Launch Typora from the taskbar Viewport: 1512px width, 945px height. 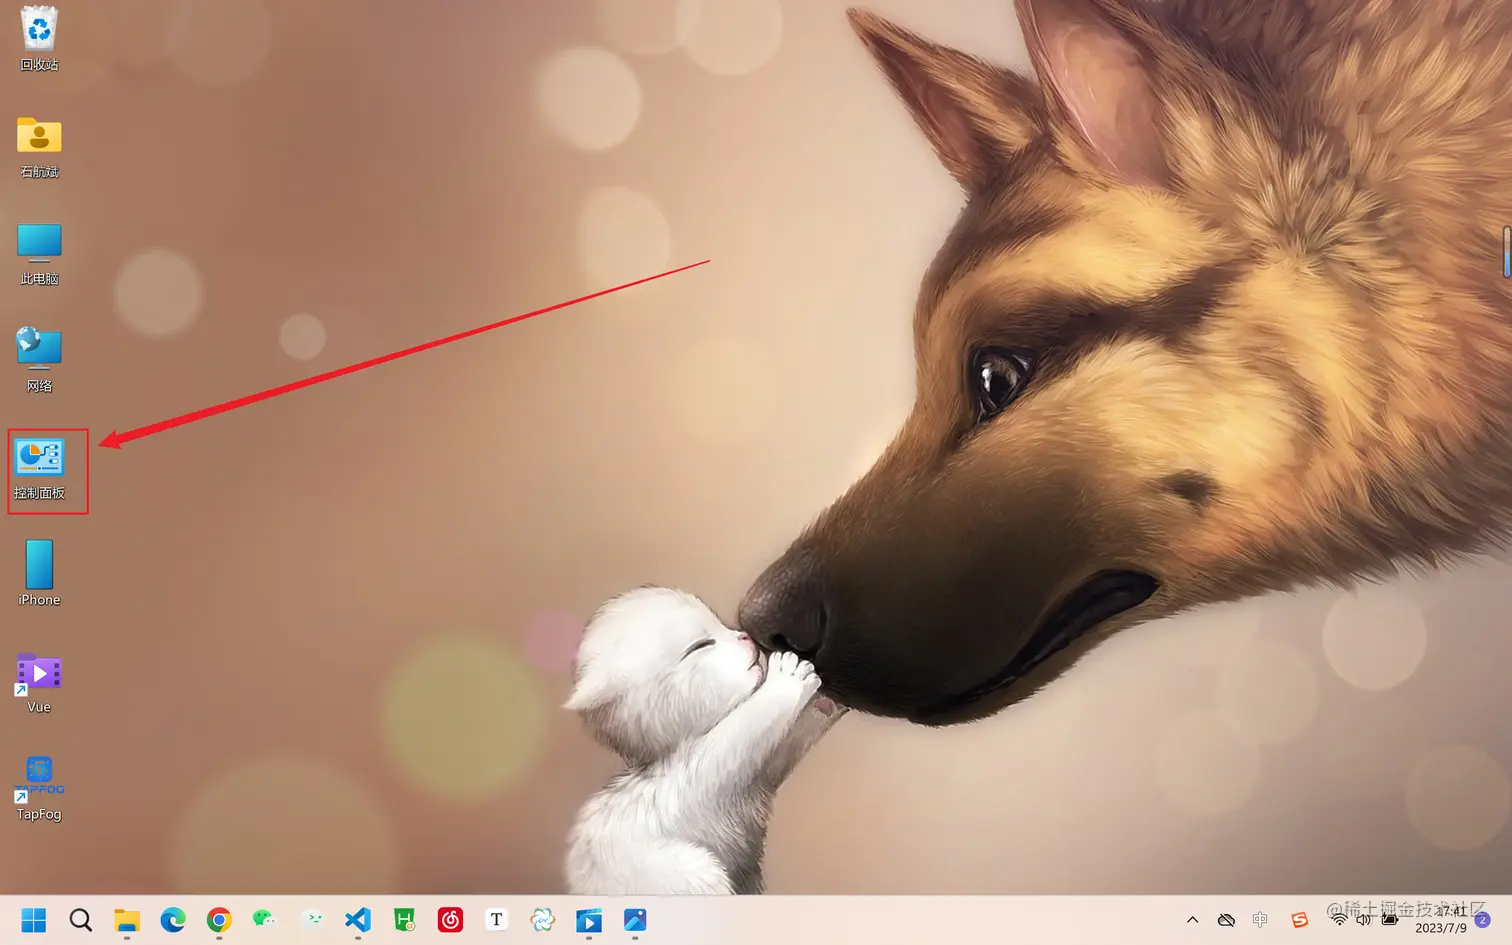[x=496, y=920]
